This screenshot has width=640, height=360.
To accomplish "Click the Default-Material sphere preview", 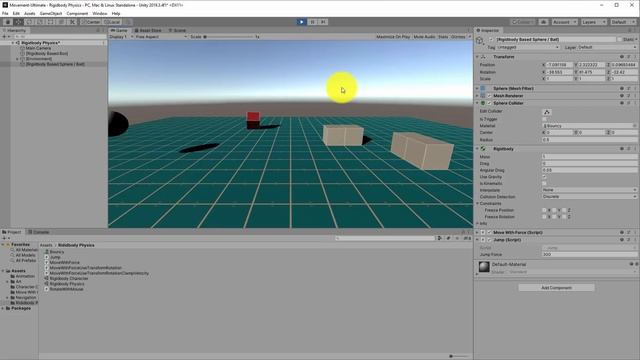I will pos(484,267).
